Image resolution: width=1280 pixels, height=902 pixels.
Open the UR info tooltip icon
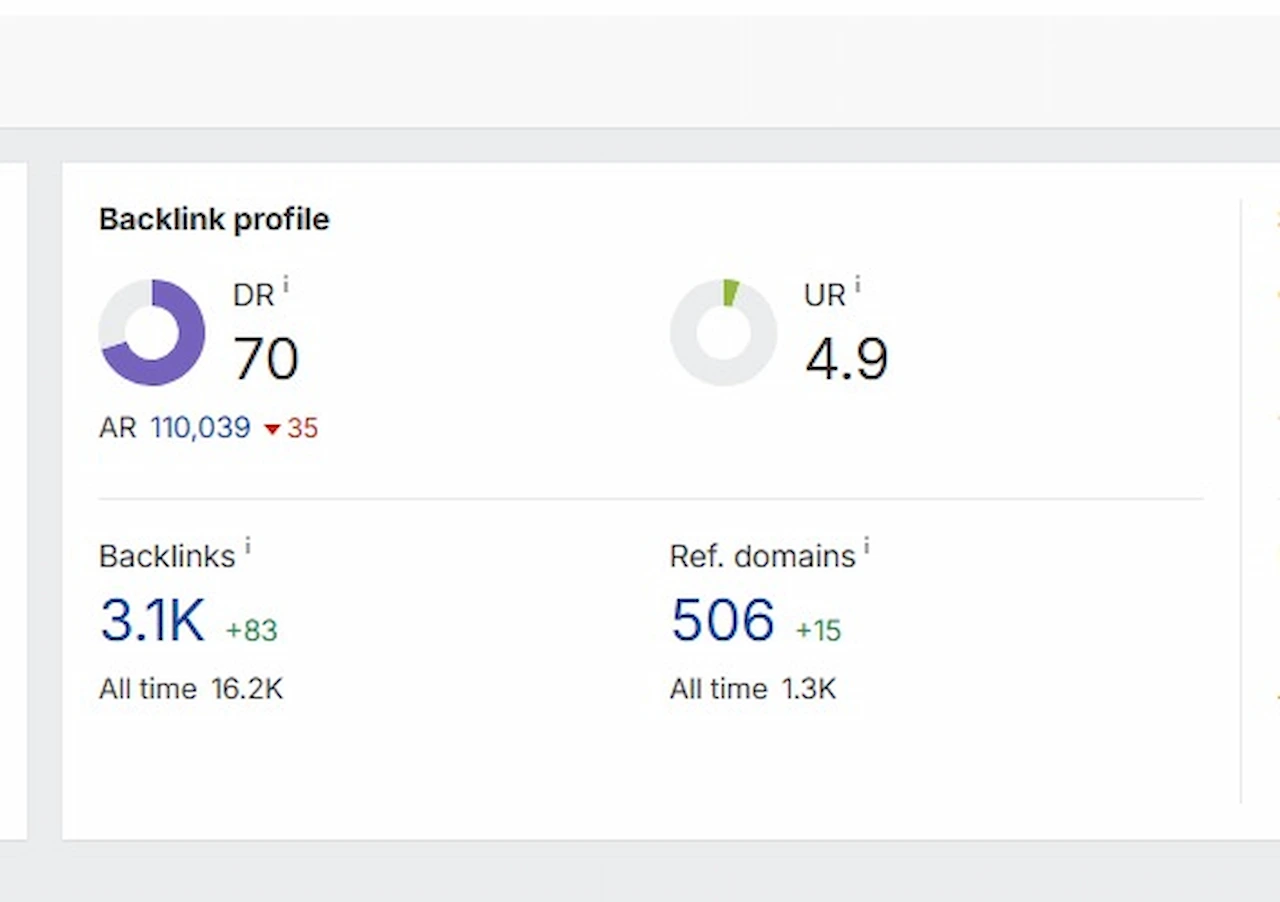(858, 287)
